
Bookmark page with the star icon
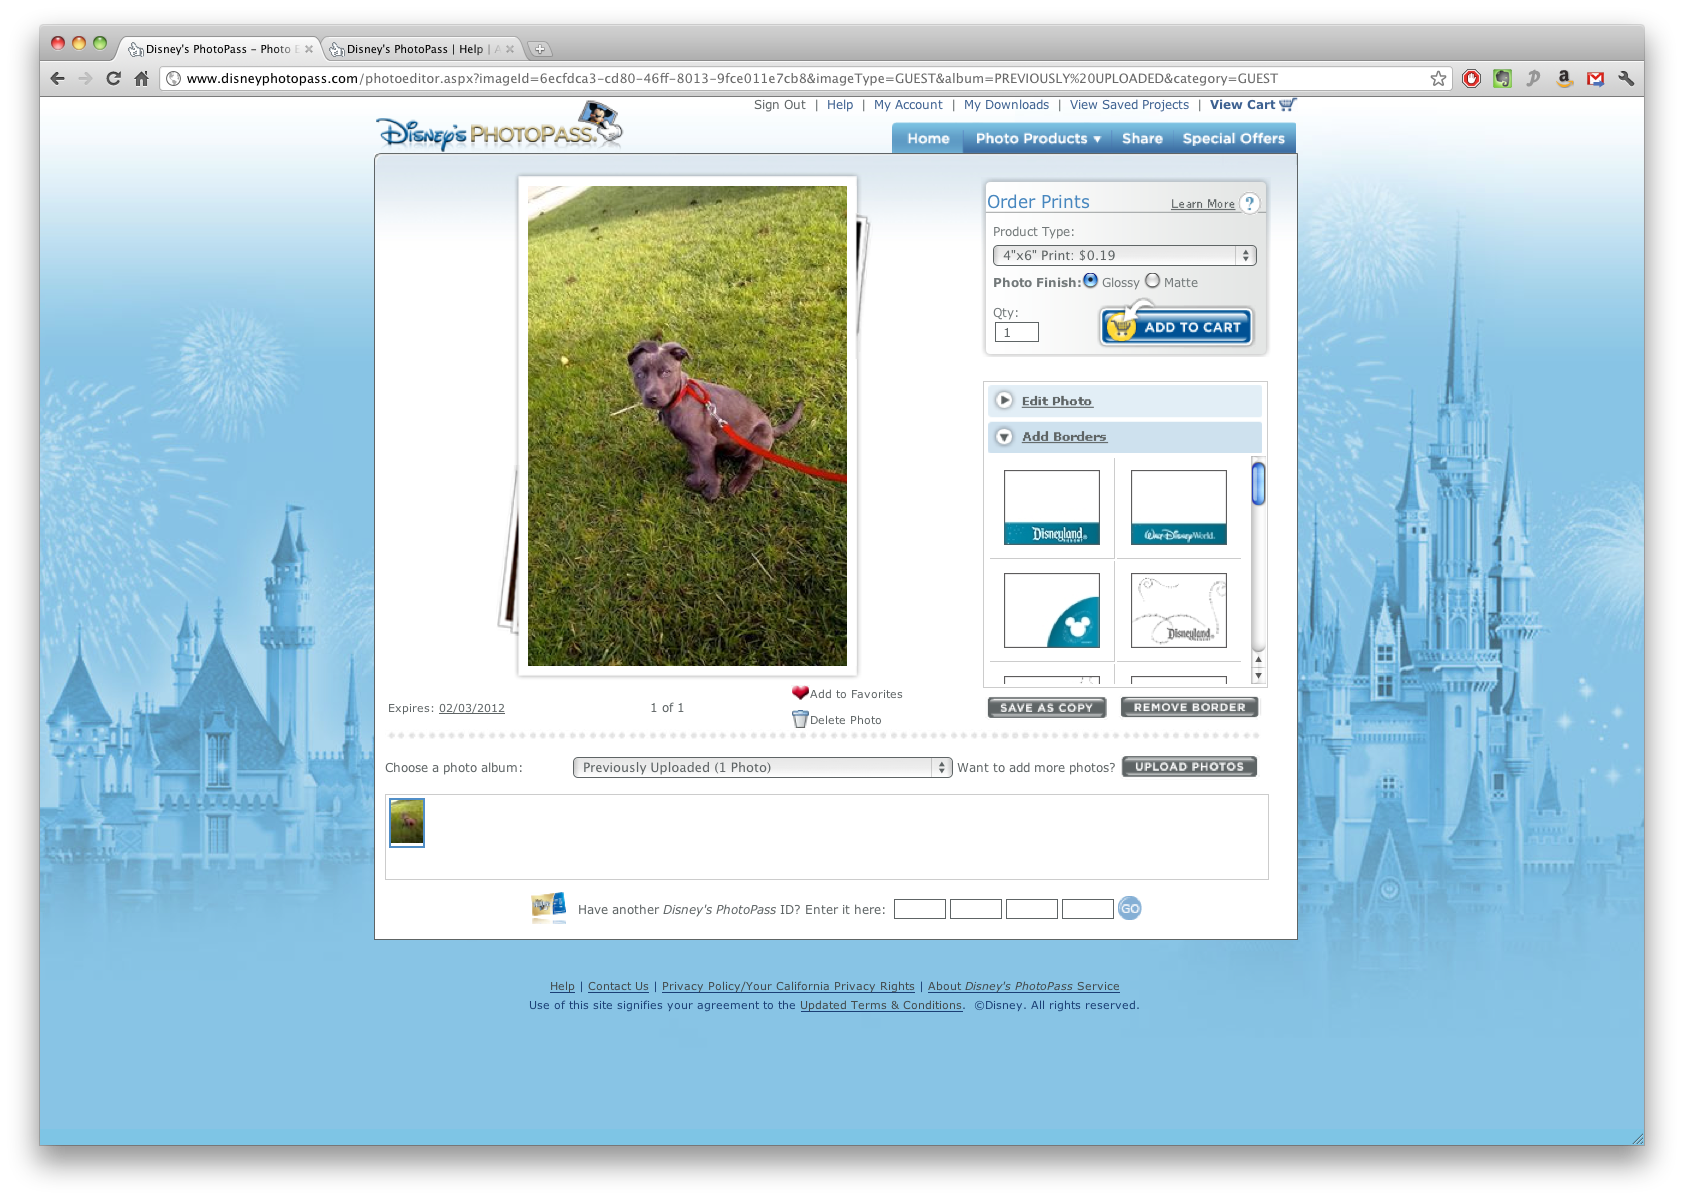pyautogui.click(x=1438, y=78)
